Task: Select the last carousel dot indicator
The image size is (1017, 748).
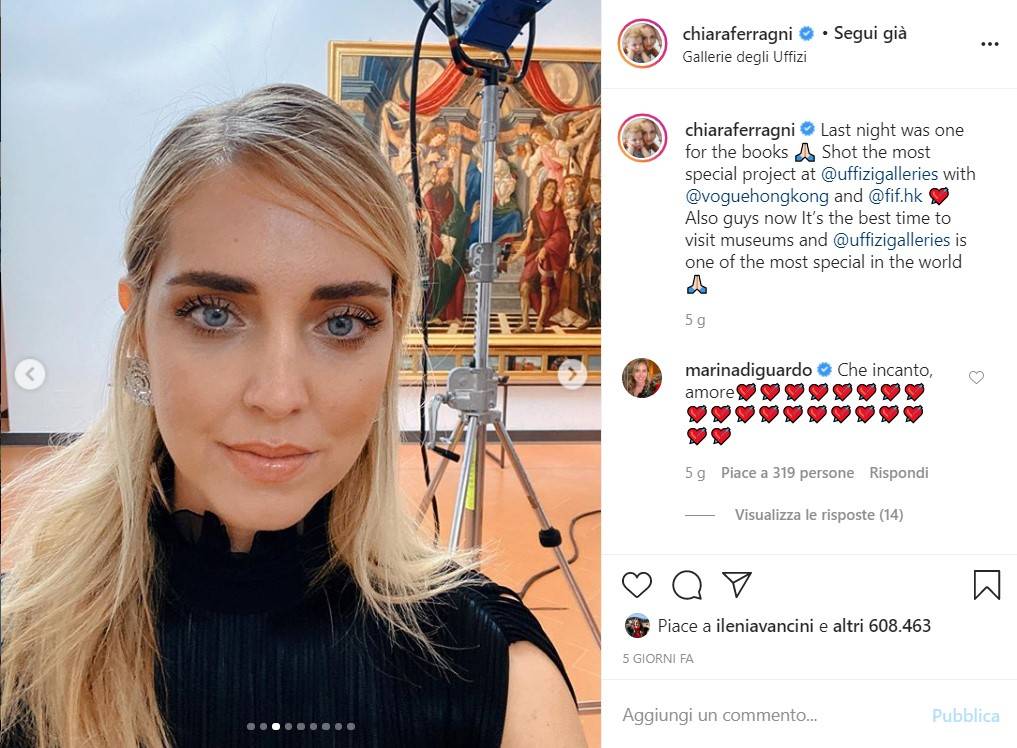Action: pos(351,727)
